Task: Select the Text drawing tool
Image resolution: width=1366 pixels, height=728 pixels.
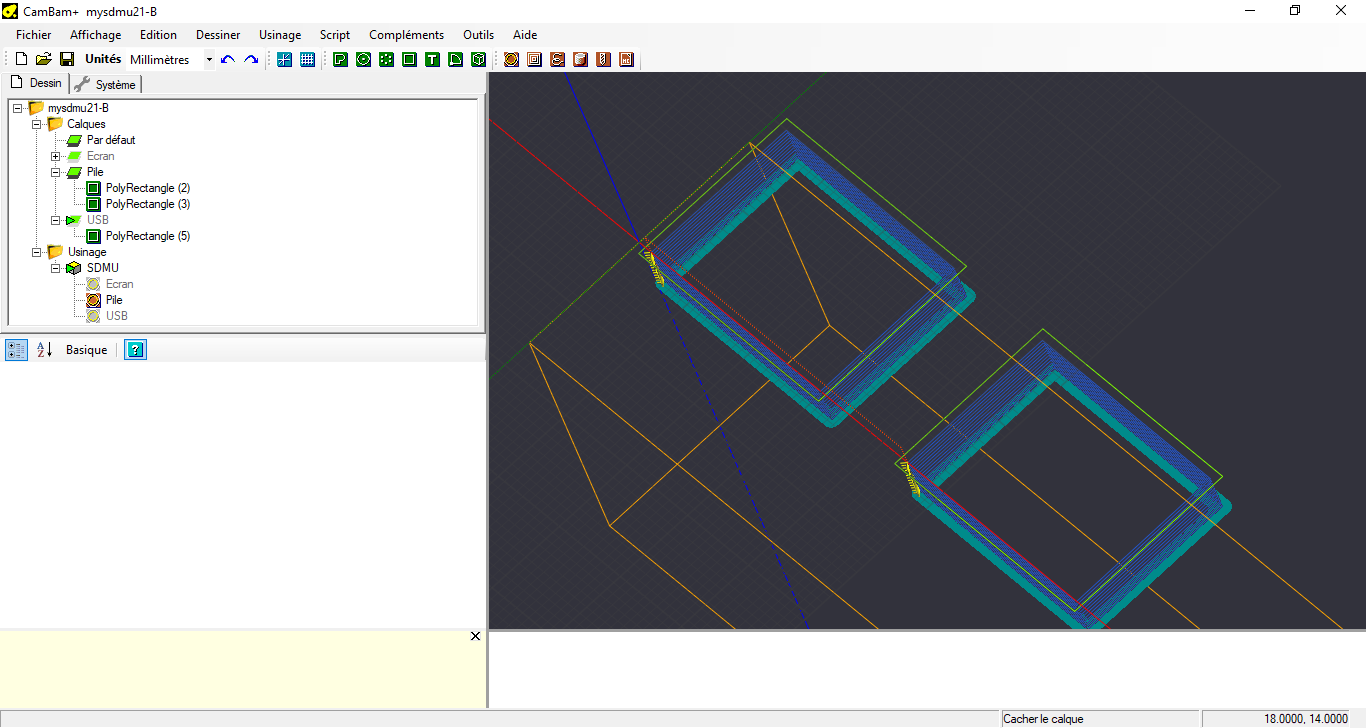Action: [x=432, y=60]
